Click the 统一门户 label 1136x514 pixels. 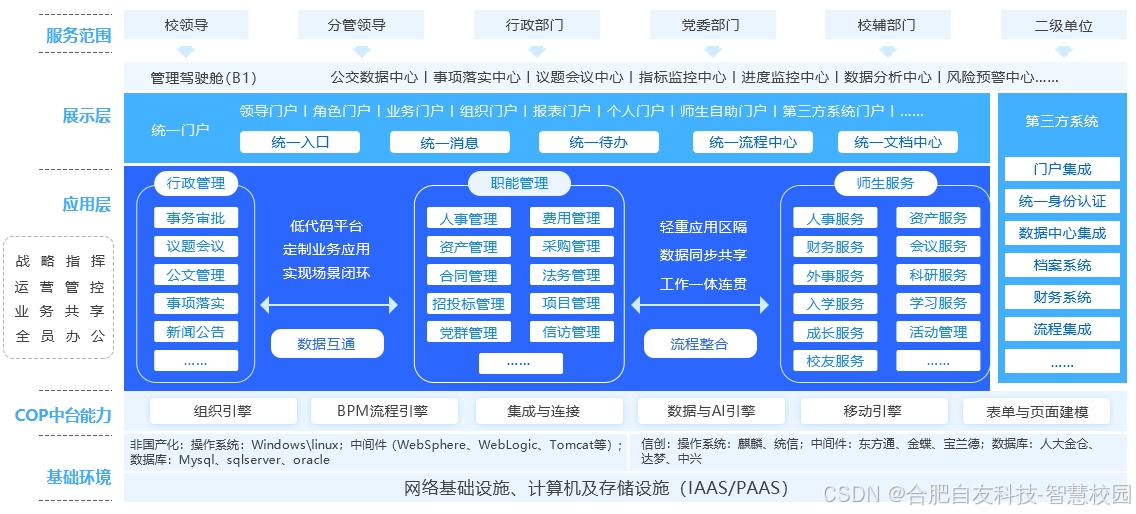coord(180,130)
